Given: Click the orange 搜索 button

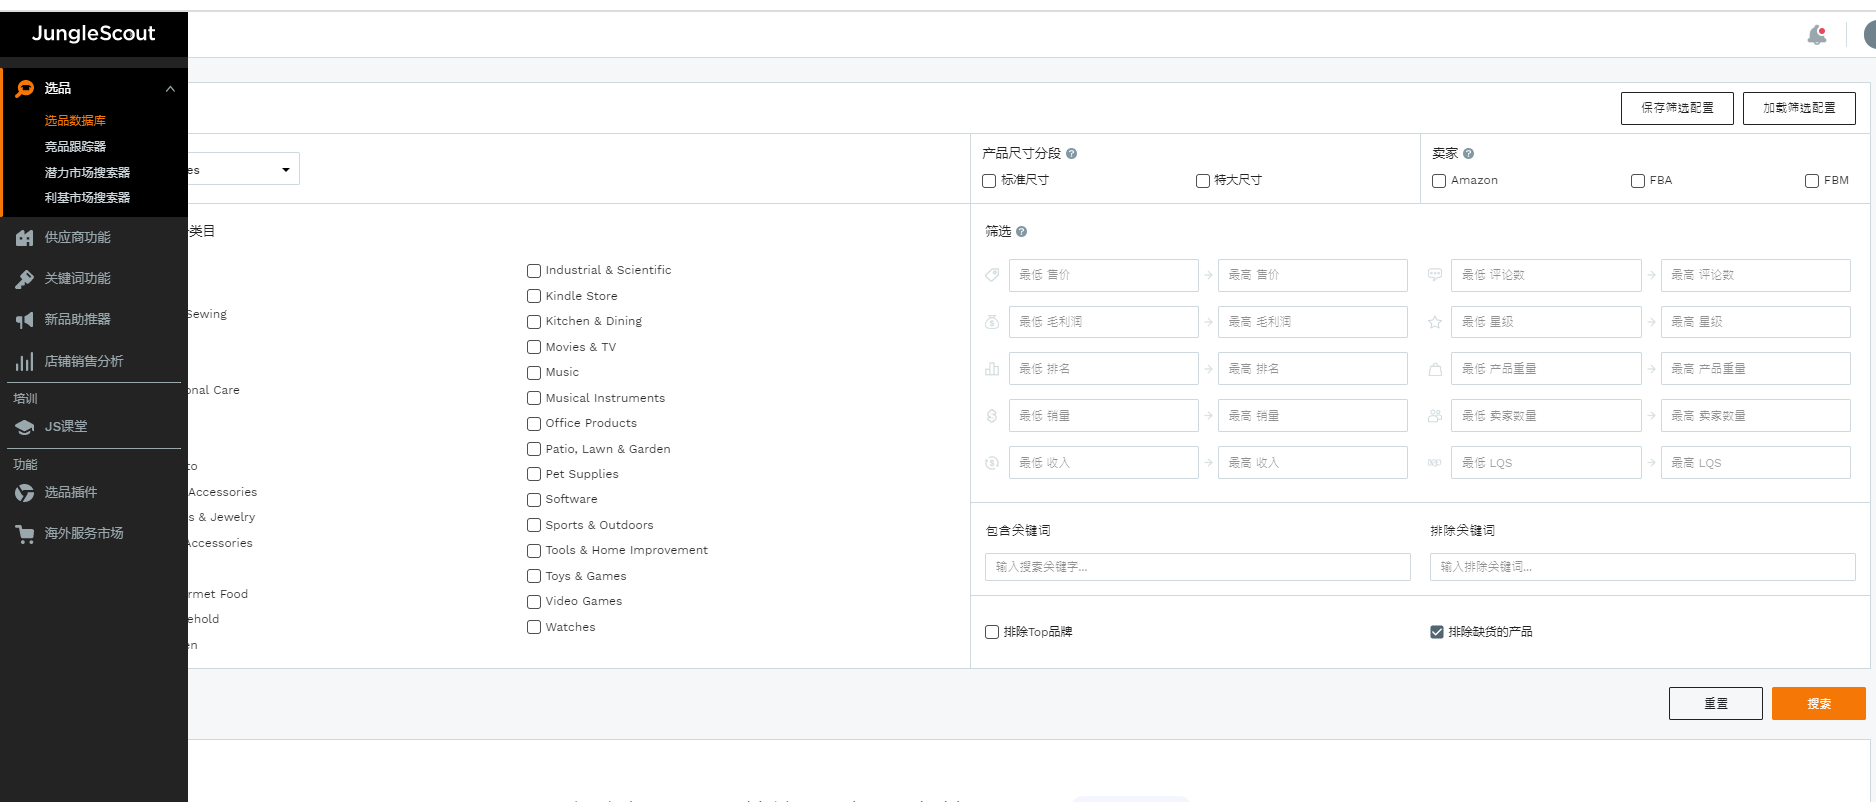Looking at the screenshot, I should [x=1819, y=703].
